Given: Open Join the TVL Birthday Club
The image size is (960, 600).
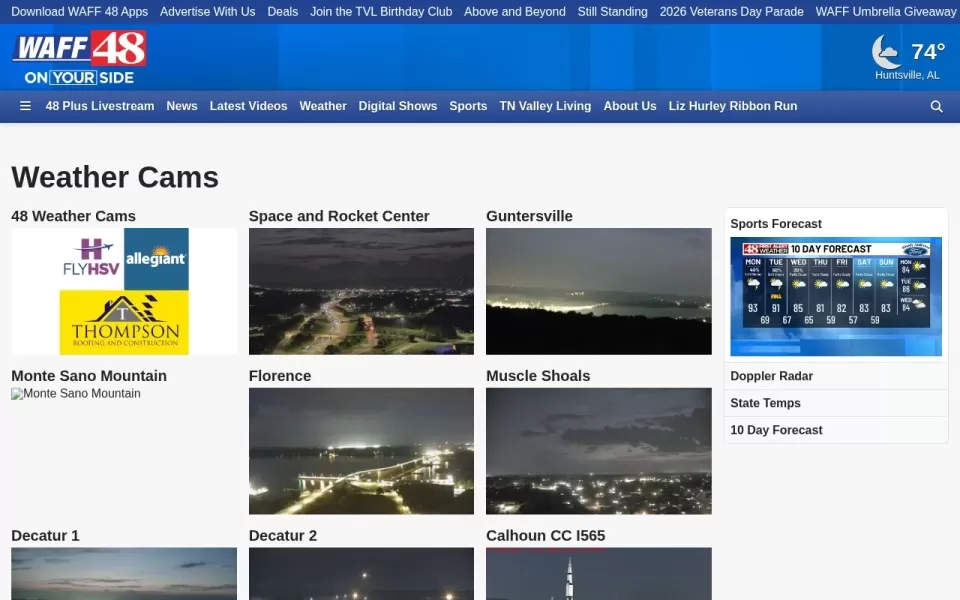Looking at the screenshot, I should (x=381, y=12).
